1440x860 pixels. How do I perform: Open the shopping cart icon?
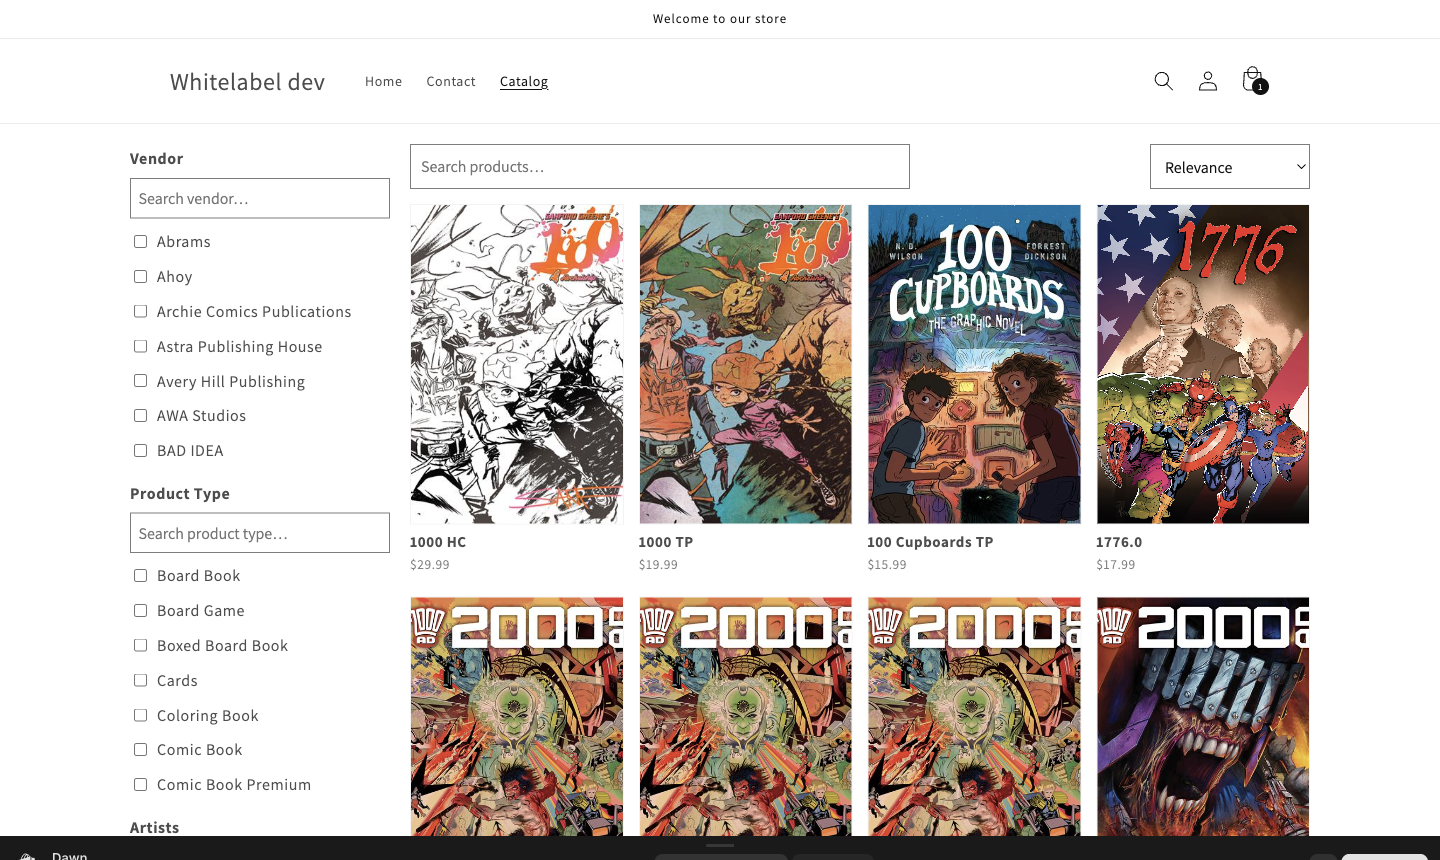tap(1252, 80)
